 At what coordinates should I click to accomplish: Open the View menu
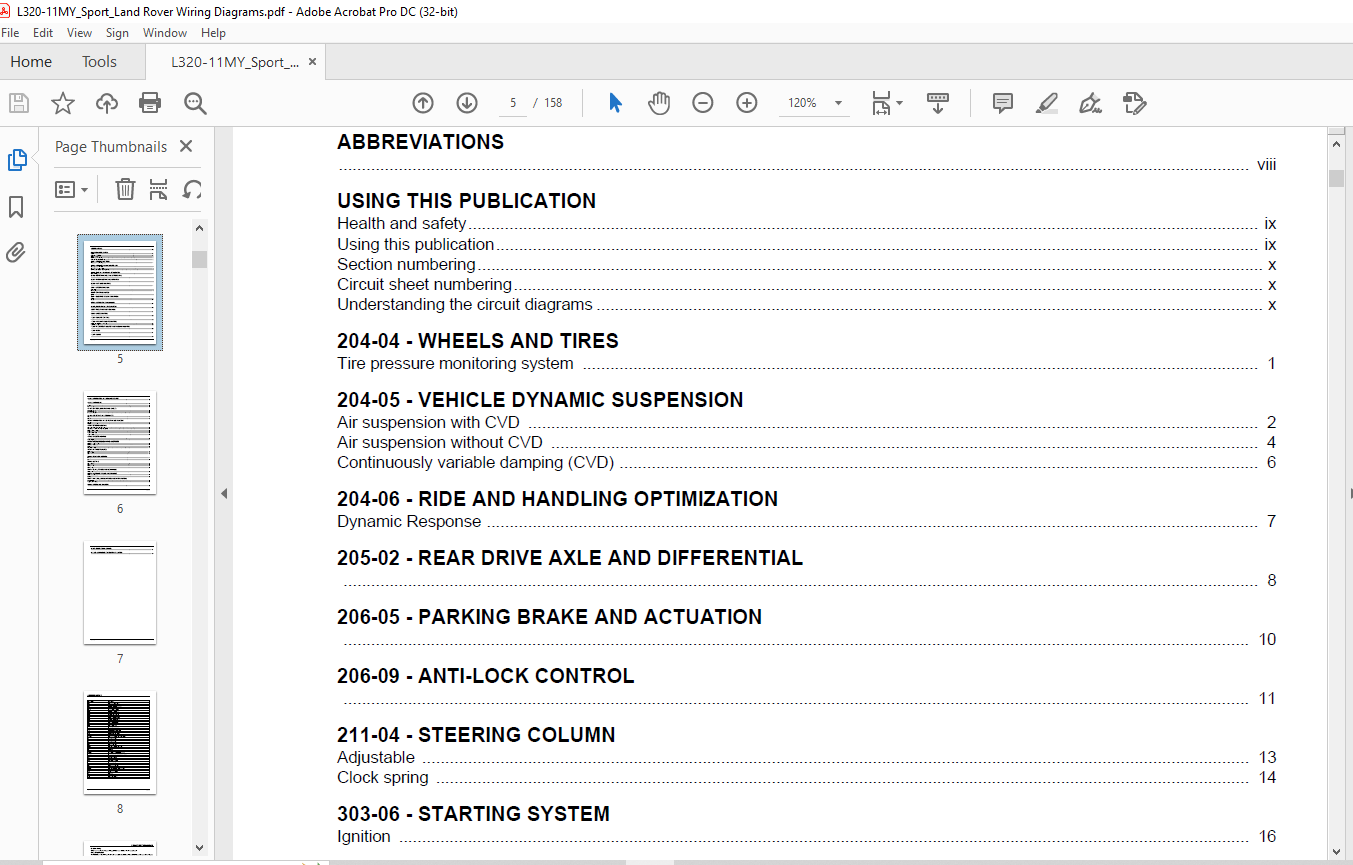79,33
